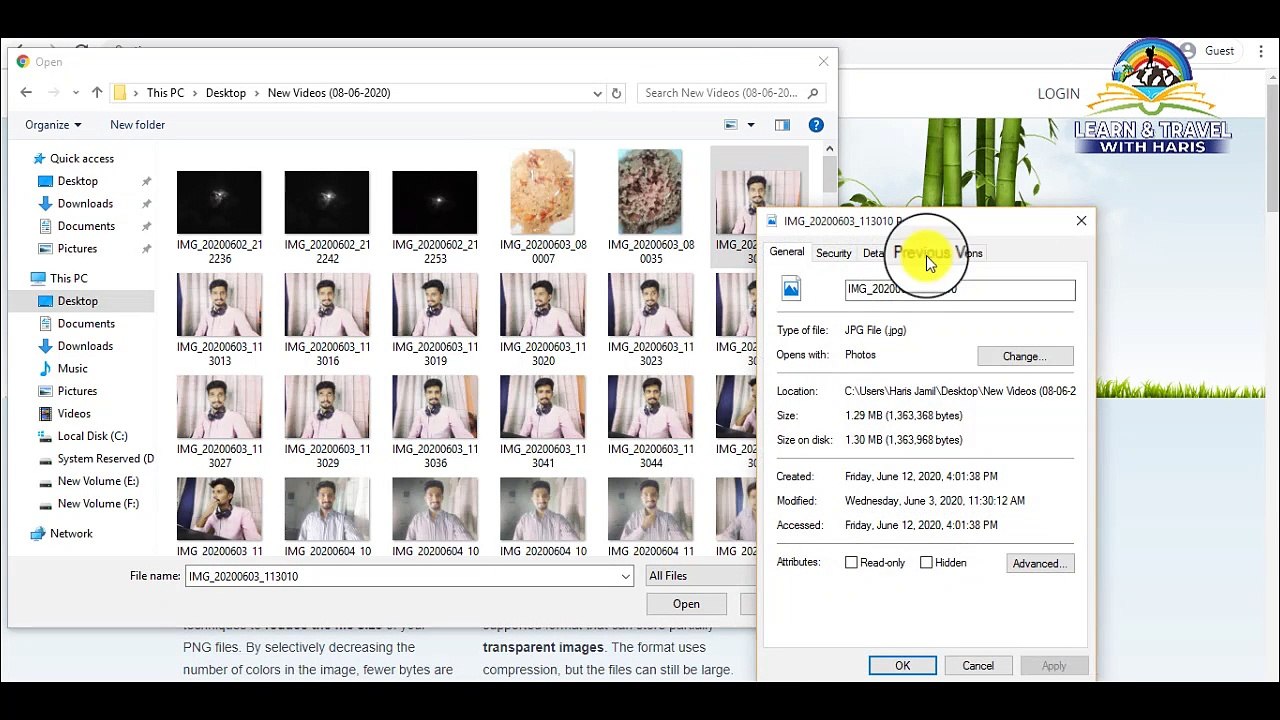Confirm the Properties dialog with OK

902,666
